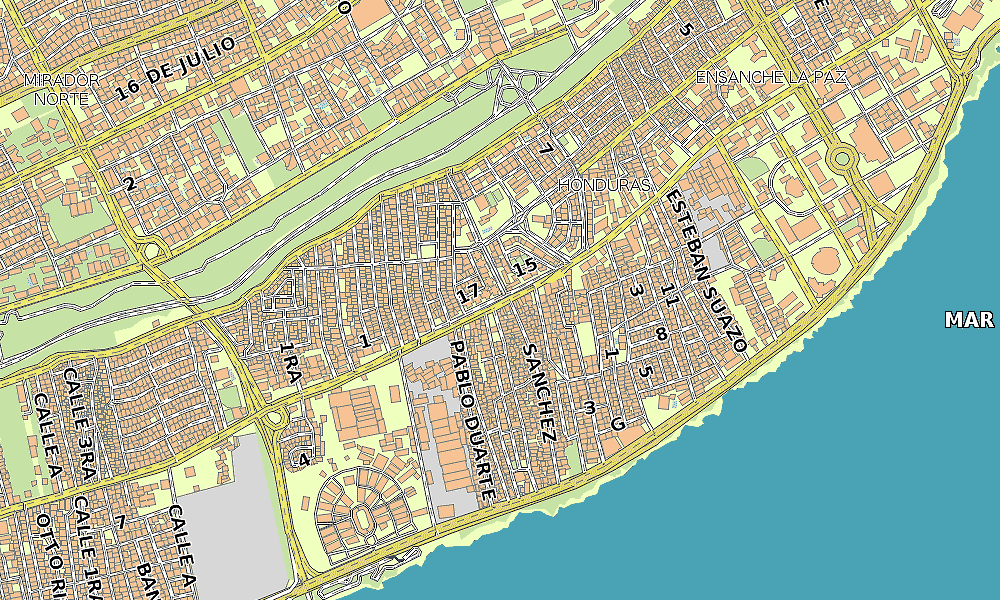The height and width of the screenshot is (600, 1000).
Task: Select the street label G near the coast
Action: (x=617, y=424)
